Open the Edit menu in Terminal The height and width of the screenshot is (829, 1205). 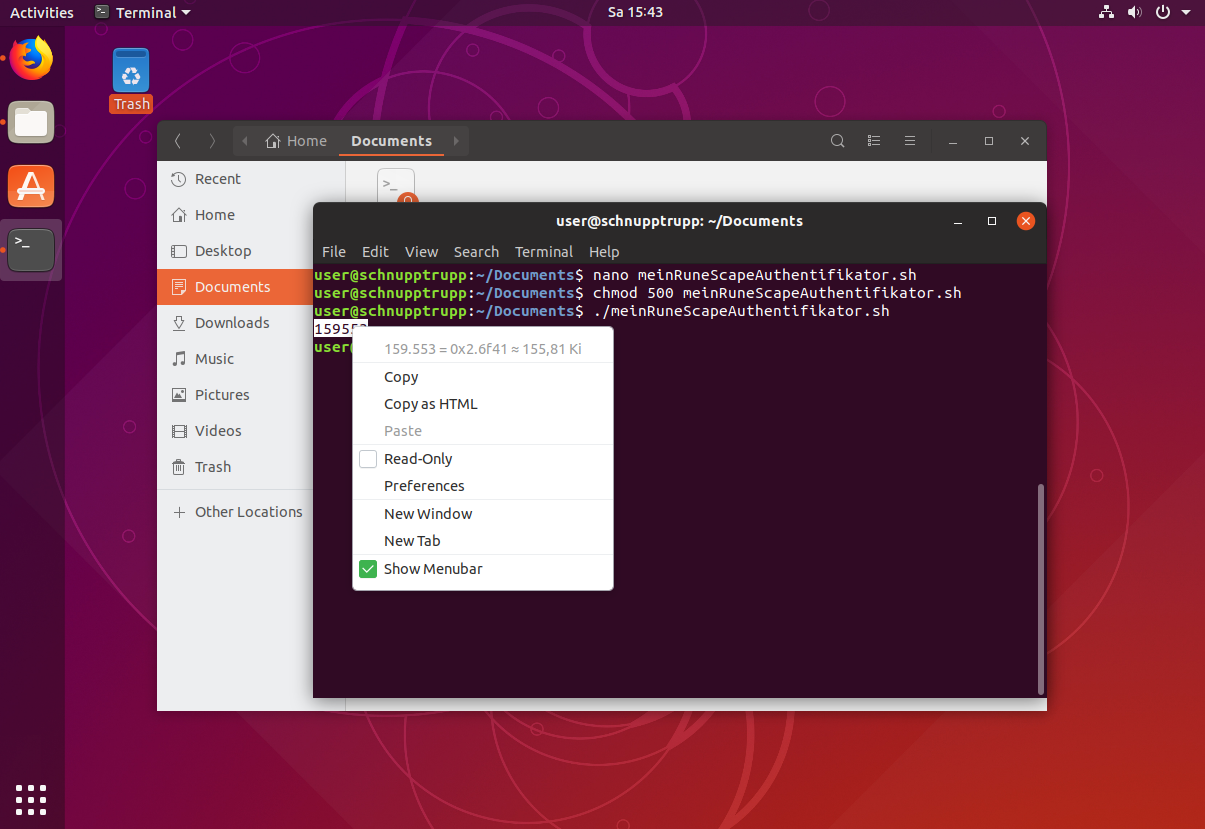pos(375,252)
